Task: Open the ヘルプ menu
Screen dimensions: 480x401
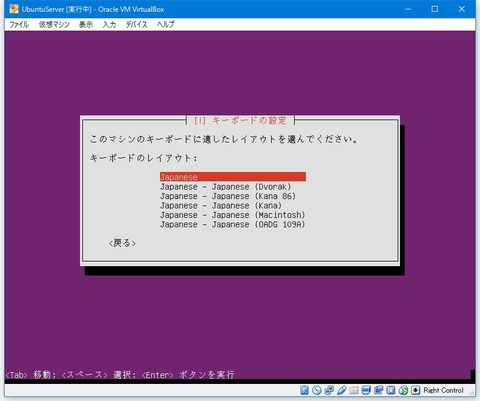Action: point(166,24)
